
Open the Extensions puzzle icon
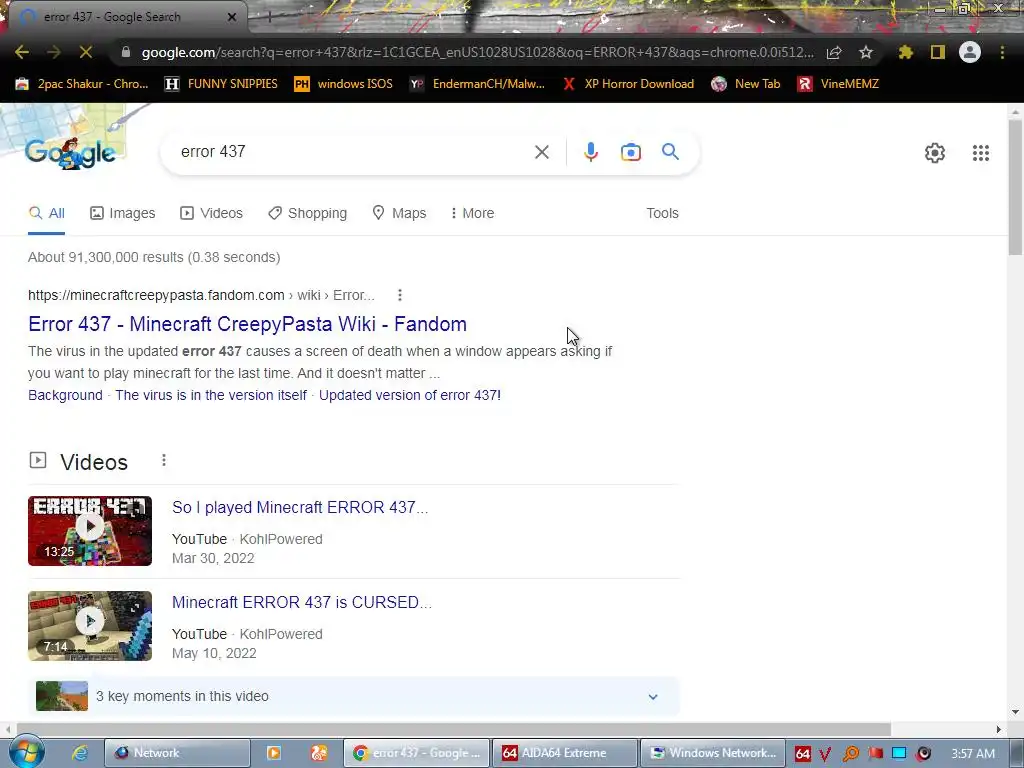pos(905,52)
